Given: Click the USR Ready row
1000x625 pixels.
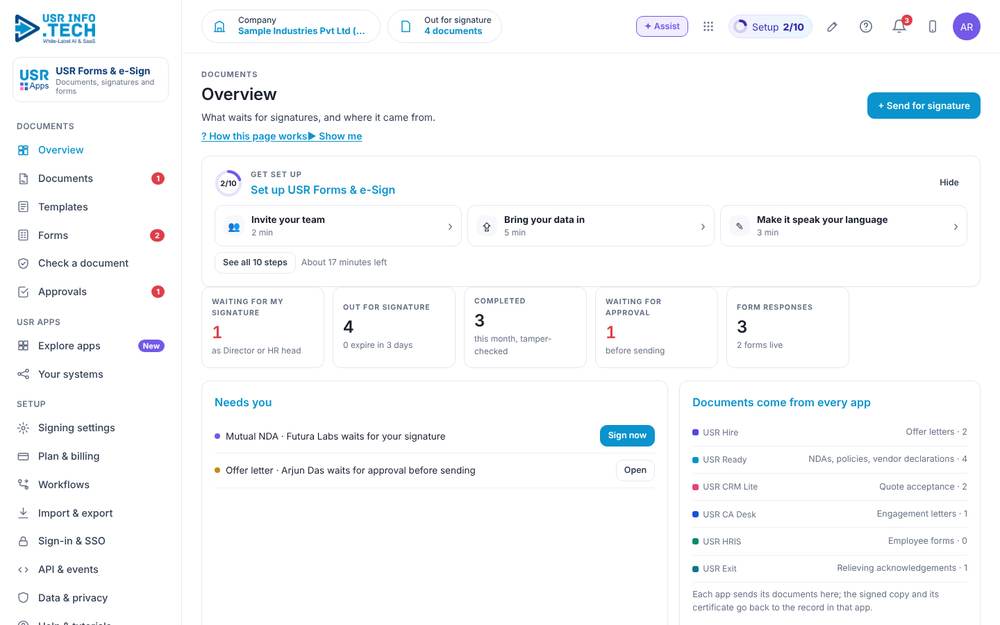Looking at the screenshot, I should coord(830,459).
